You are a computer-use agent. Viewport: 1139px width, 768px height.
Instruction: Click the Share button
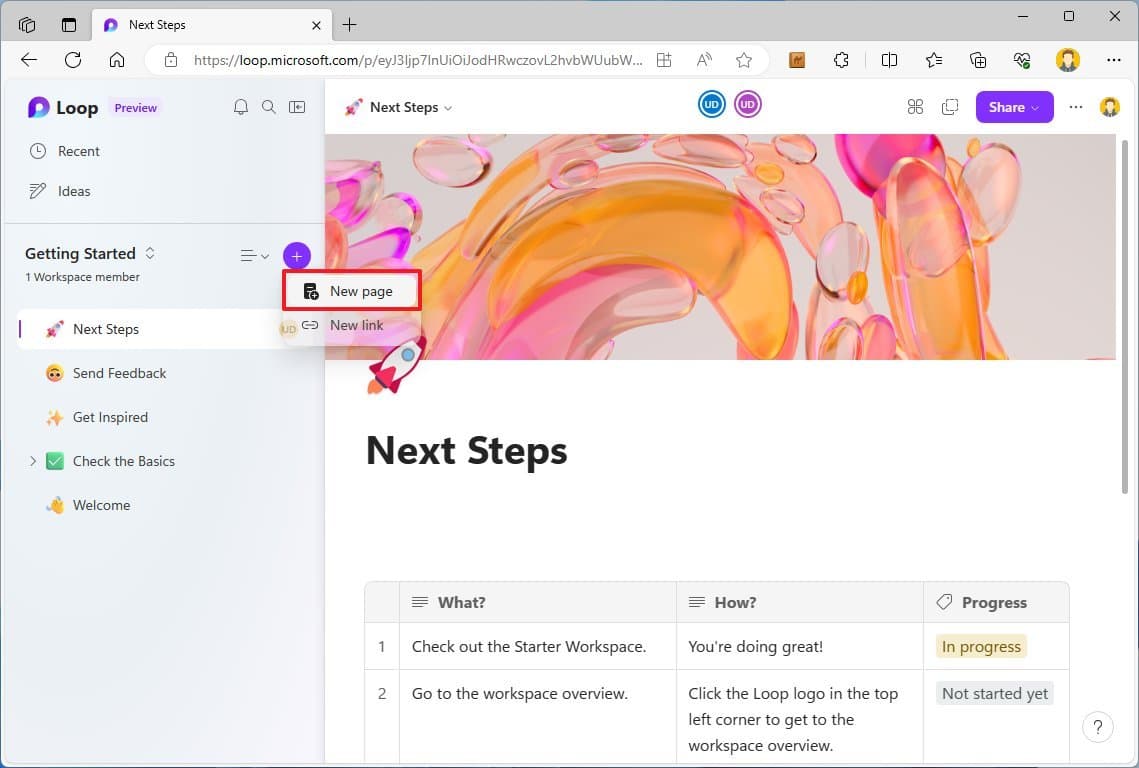pos(1014,107)
